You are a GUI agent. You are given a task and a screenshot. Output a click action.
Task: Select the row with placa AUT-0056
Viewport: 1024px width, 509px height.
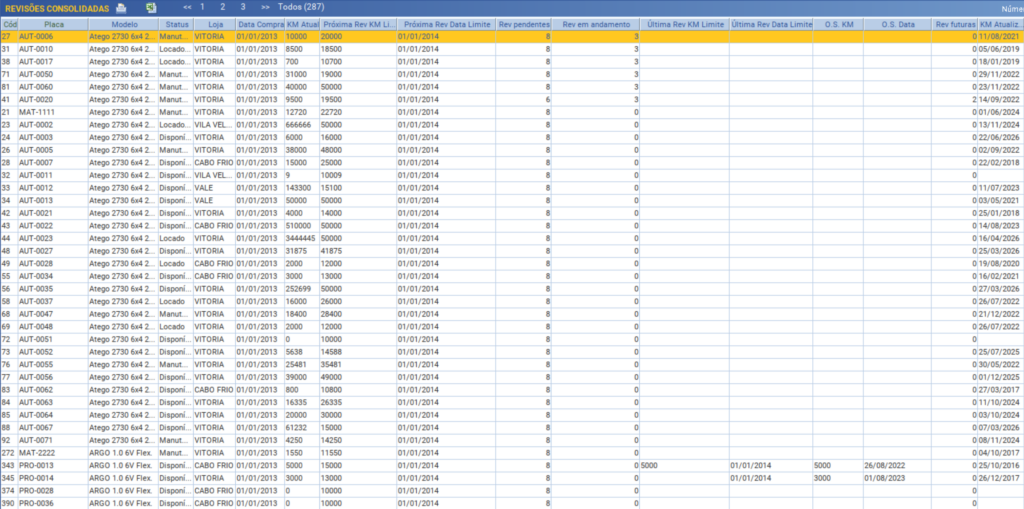[512, 377]
